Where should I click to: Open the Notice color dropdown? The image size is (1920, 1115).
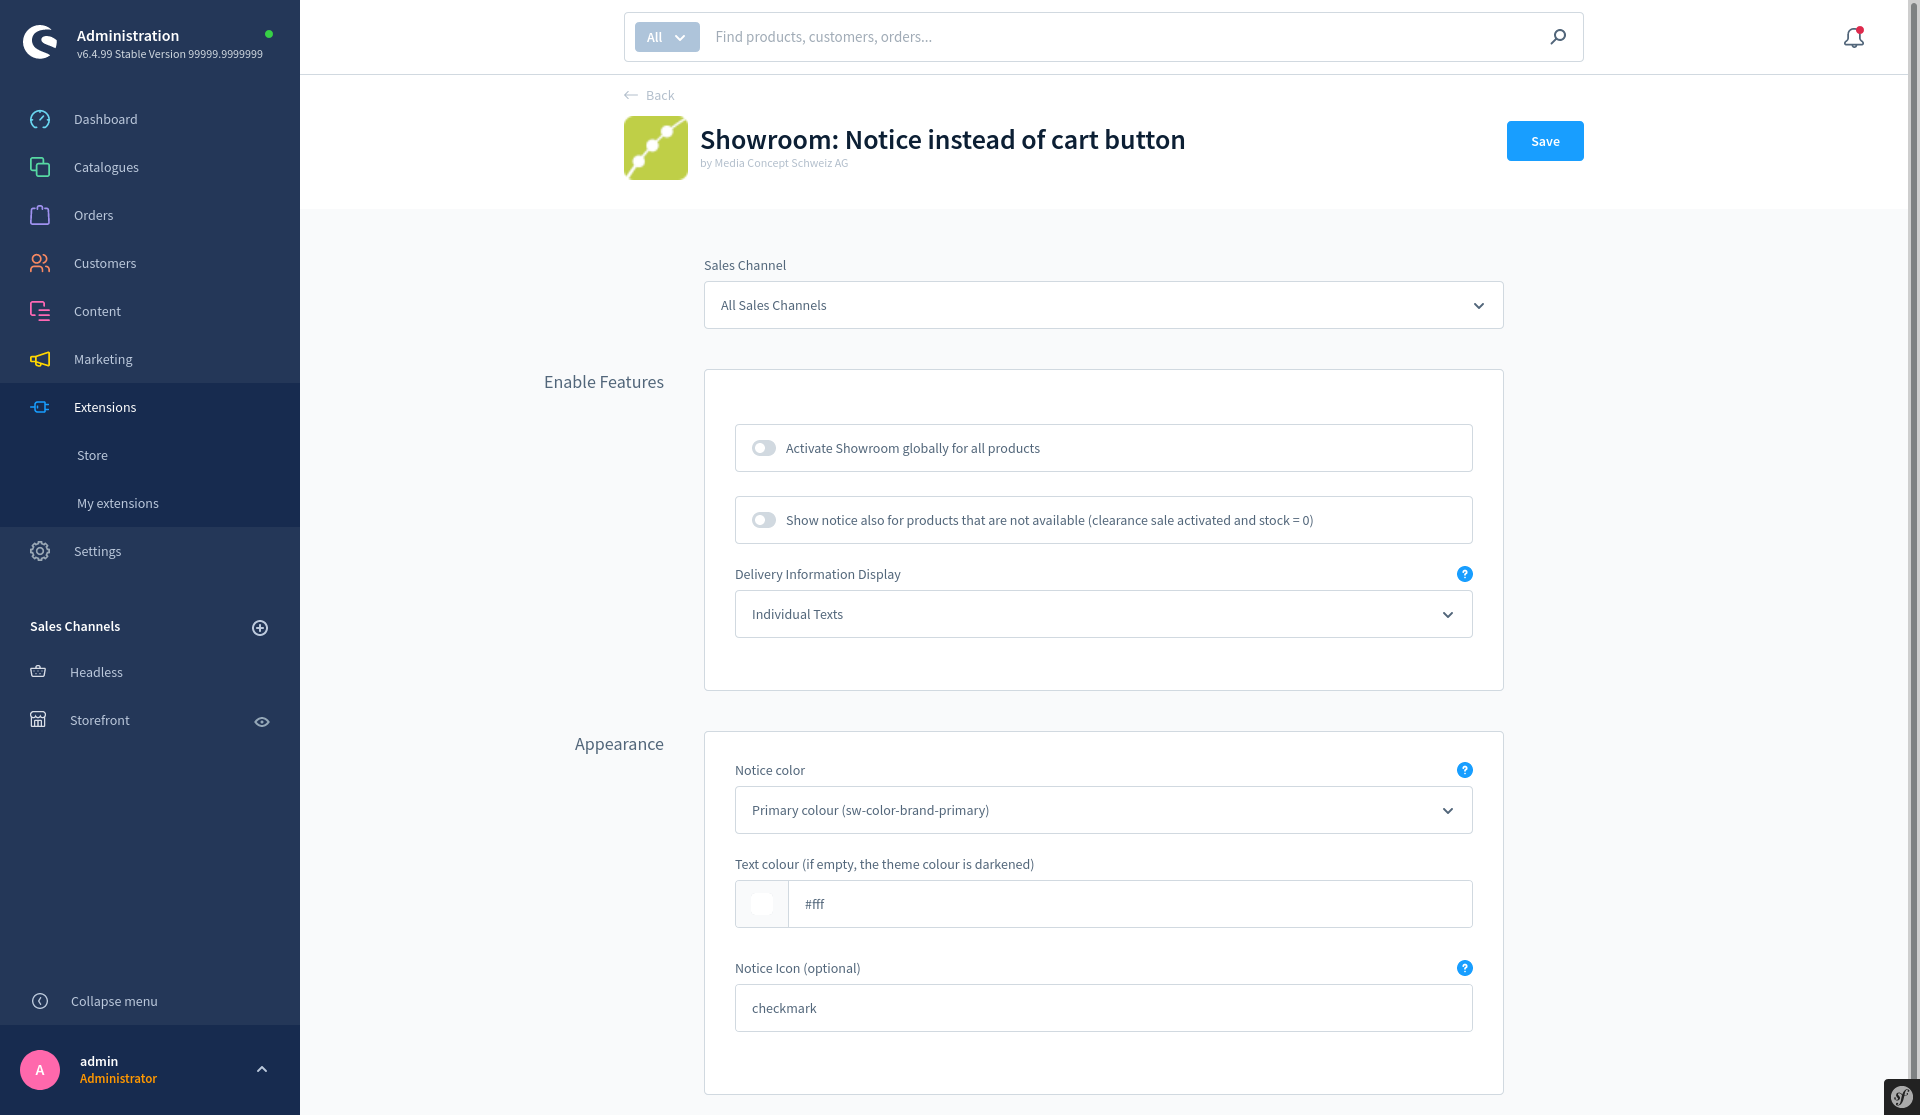pyautogui.click(x=1104, y=810)
